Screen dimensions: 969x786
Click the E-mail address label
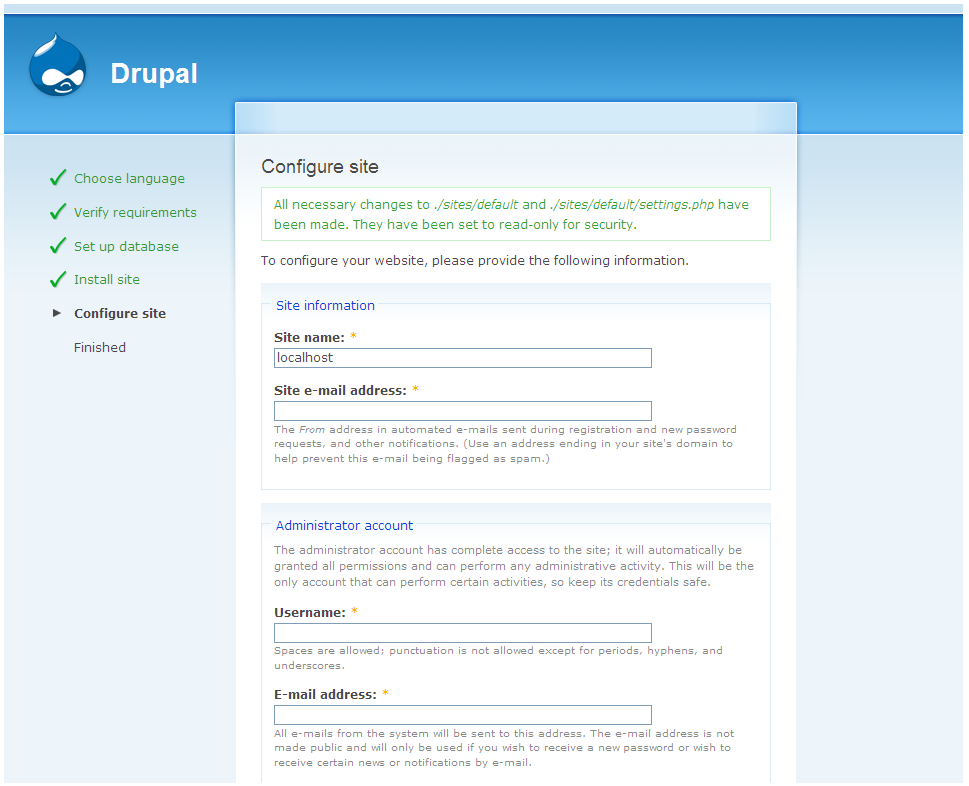[325, 695]
